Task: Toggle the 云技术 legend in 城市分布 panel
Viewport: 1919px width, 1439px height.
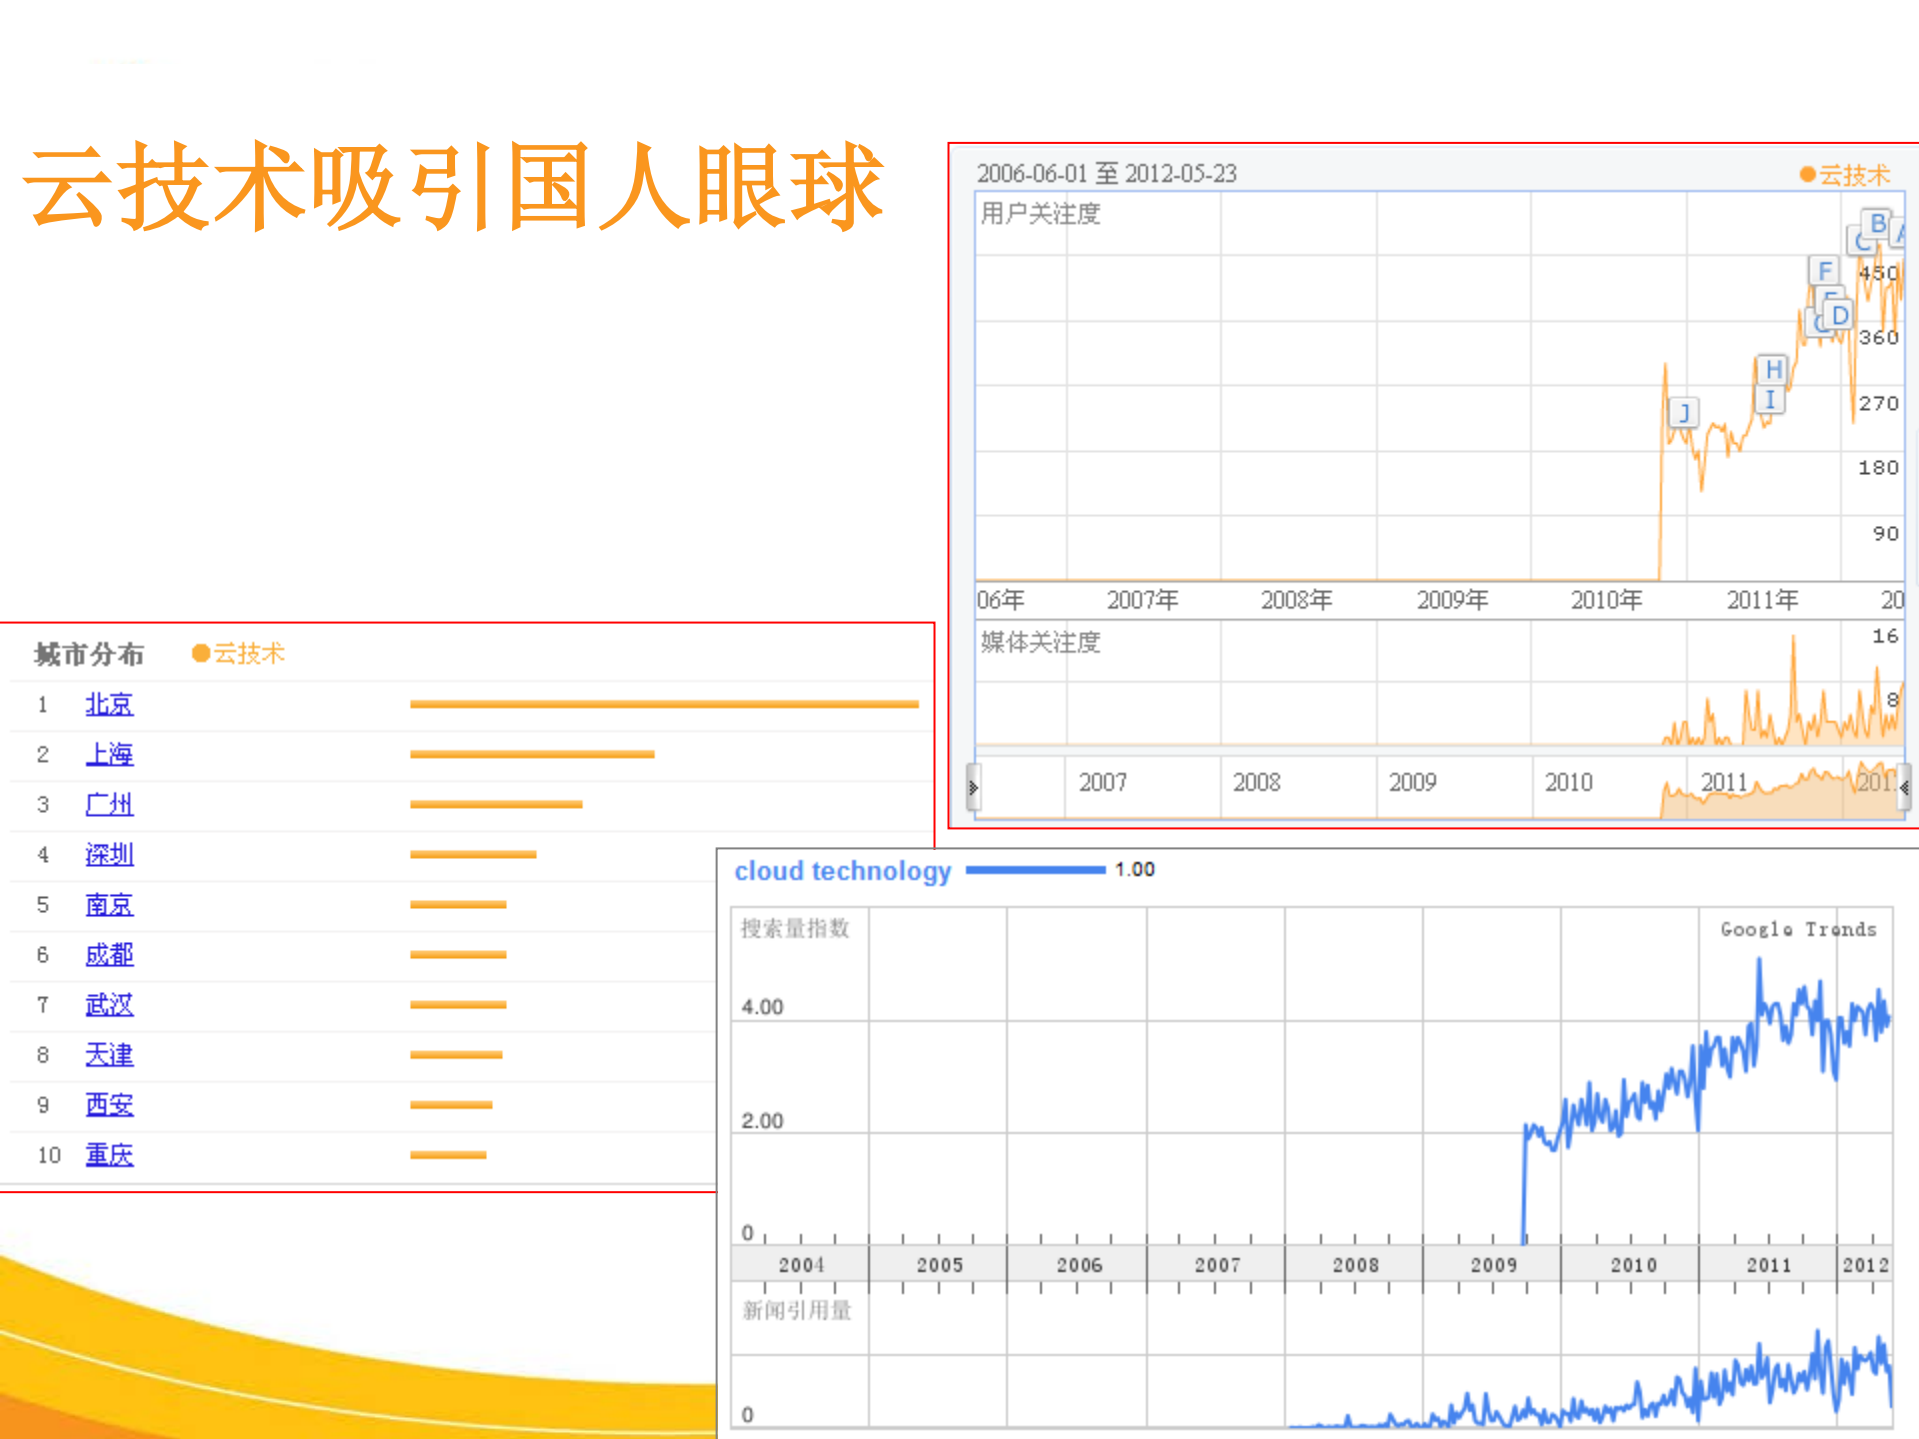Action: pyautogui.click(x=239, y=653)
